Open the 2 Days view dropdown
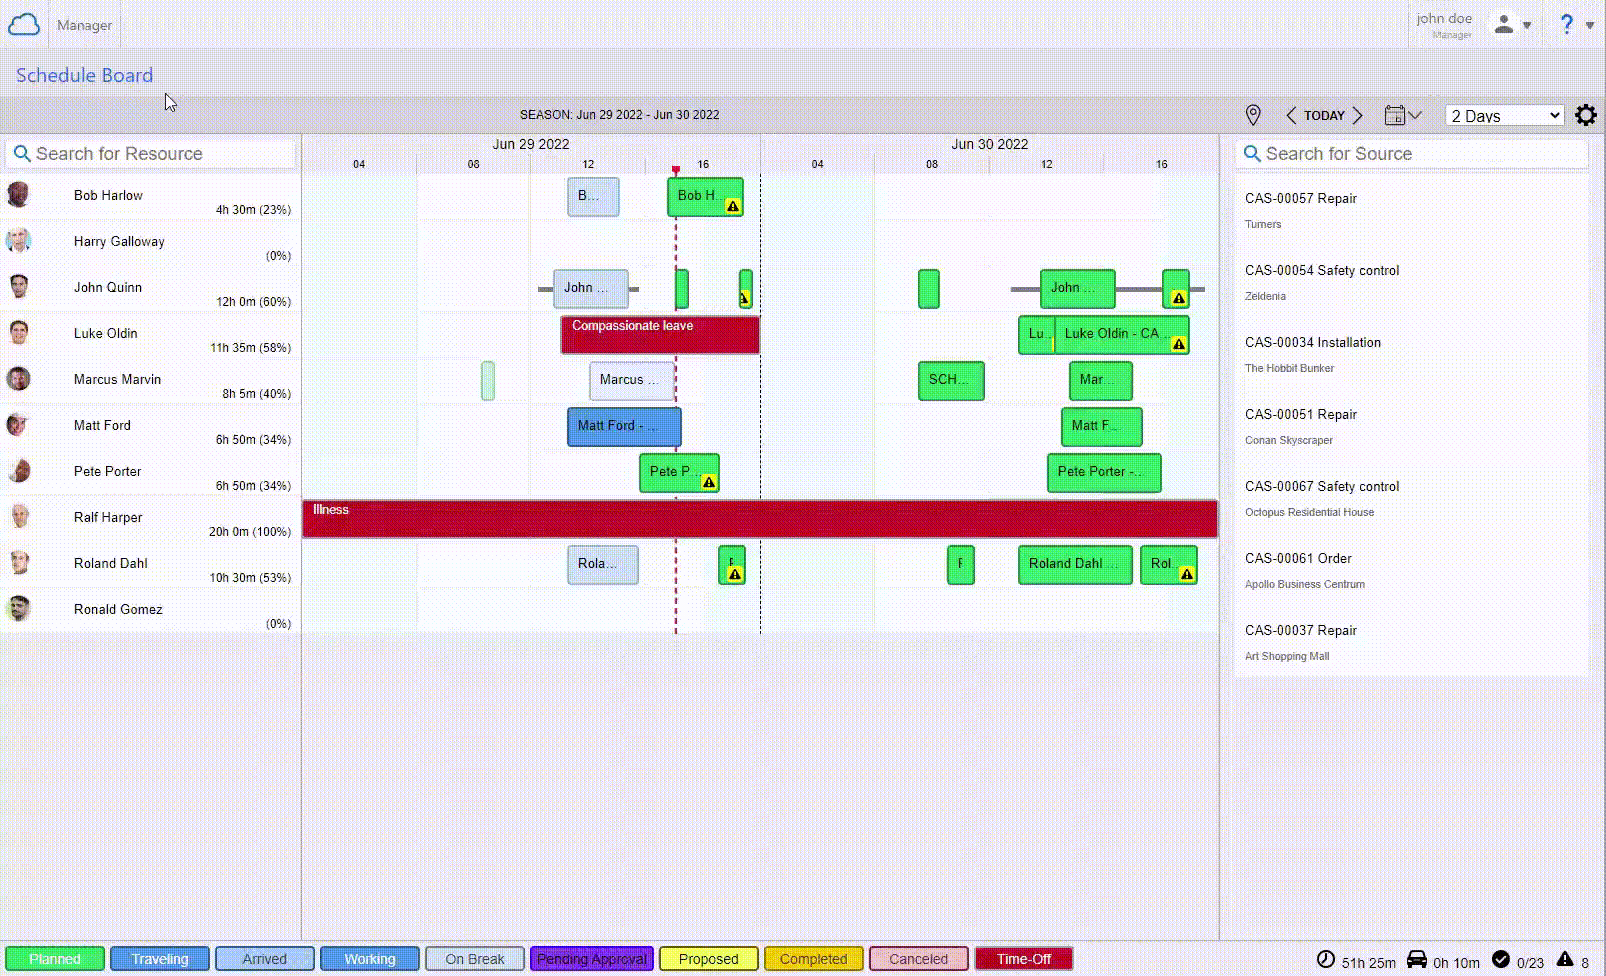This screenshot has height=976, width=1606. [1505, 116]
